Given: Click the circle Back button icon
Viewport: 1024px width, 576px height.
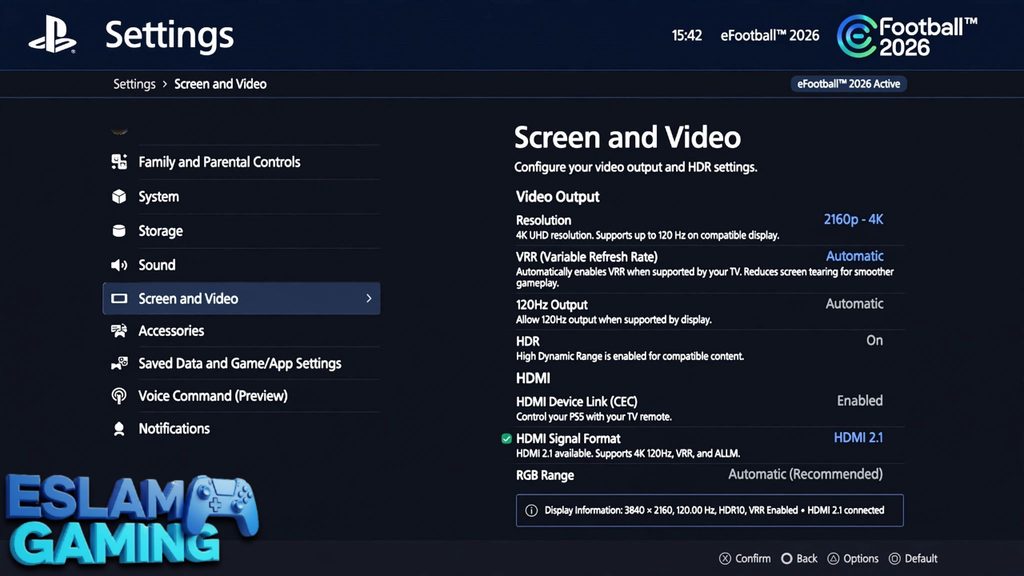Looking at the screenshot, I should click(786, 558).
